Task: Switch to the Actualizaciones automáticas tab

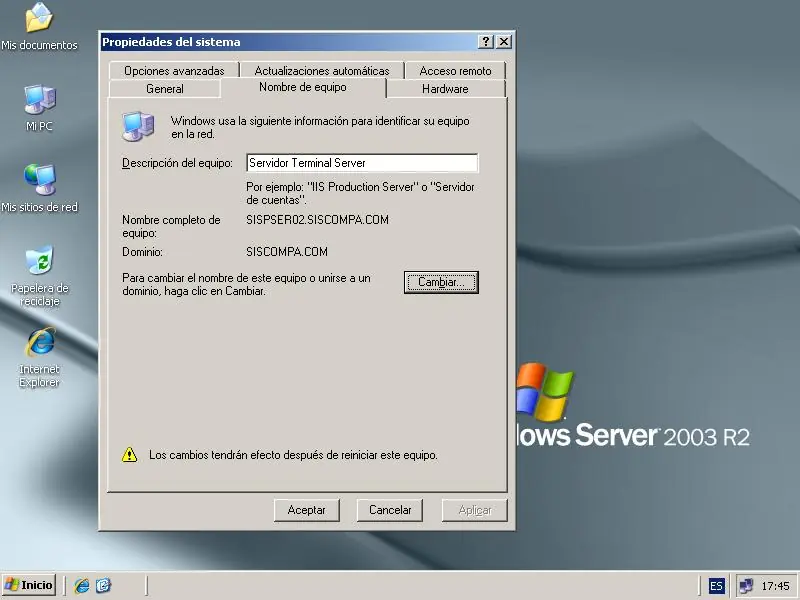Action: (x=322, y=70)
